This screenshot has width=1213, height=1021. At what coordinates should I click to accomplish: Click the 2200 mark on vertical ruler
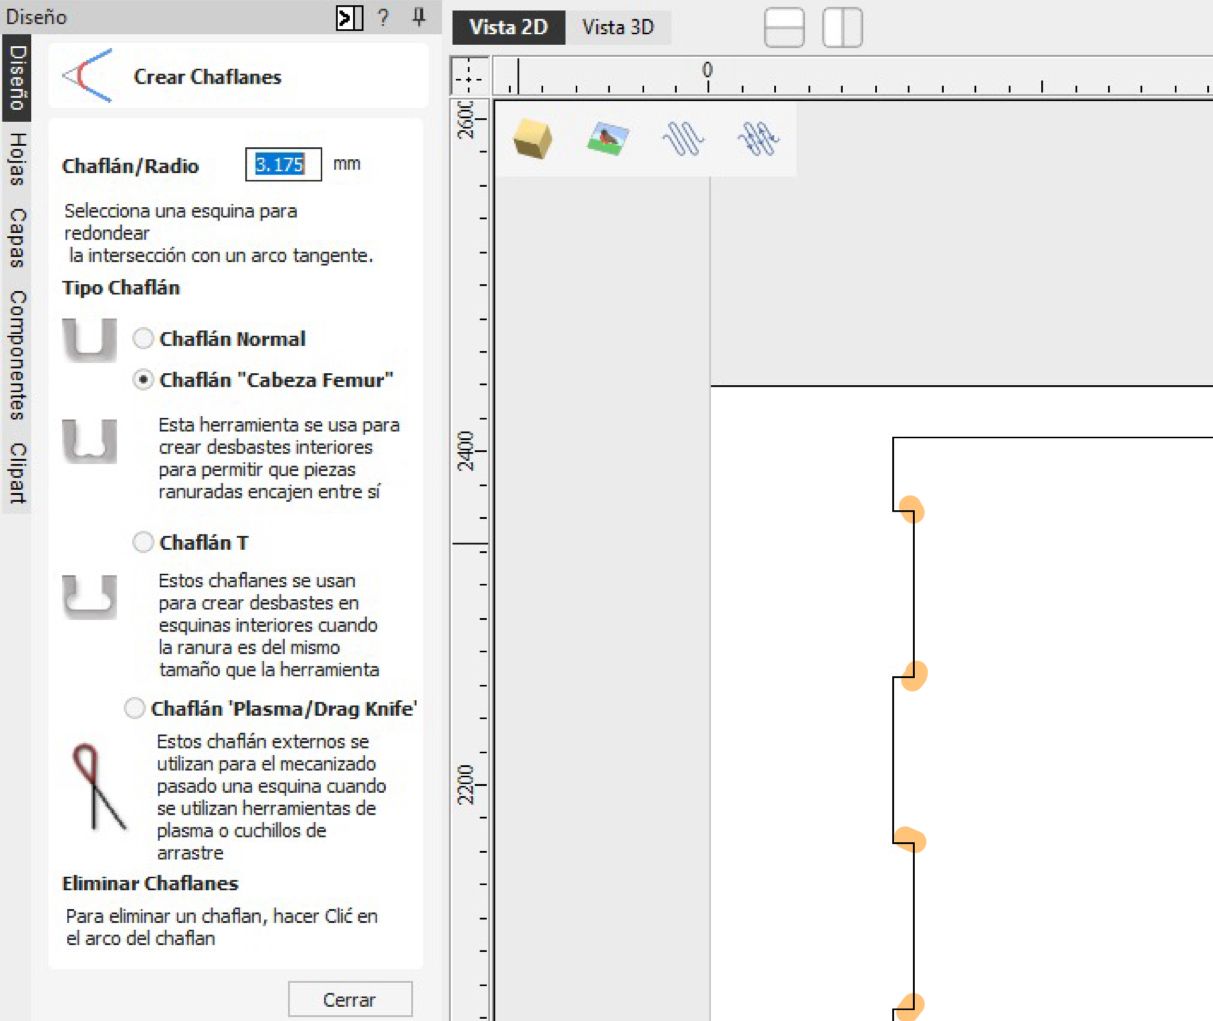467,785
